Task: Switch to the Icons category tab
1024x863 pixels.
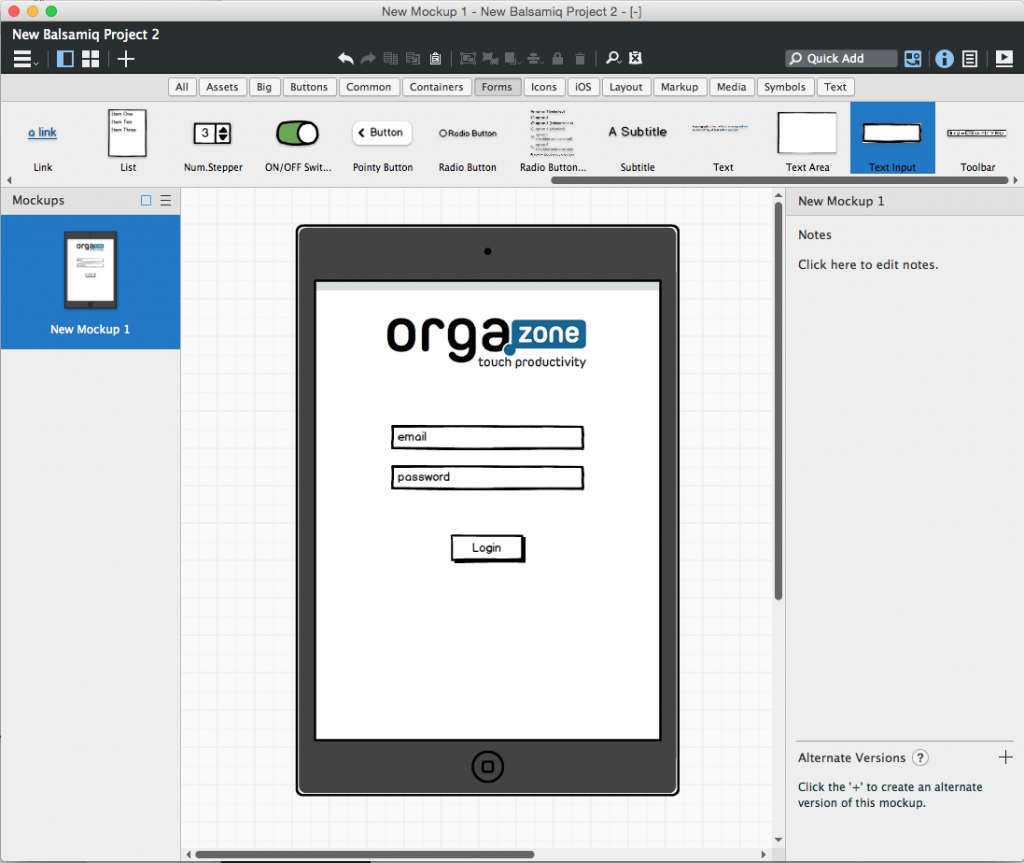Action: pyautogui.click(x=544, y=86)
